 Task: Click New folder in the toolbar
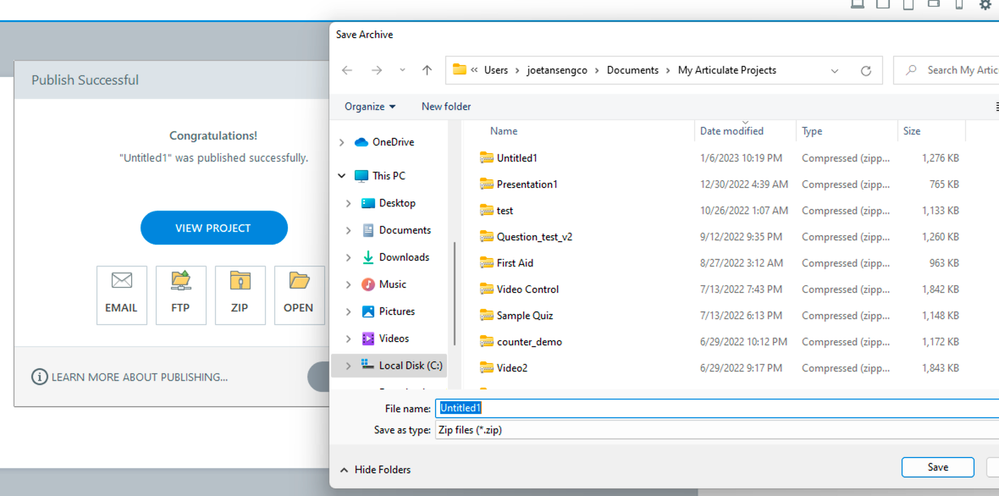pos(446,107)
